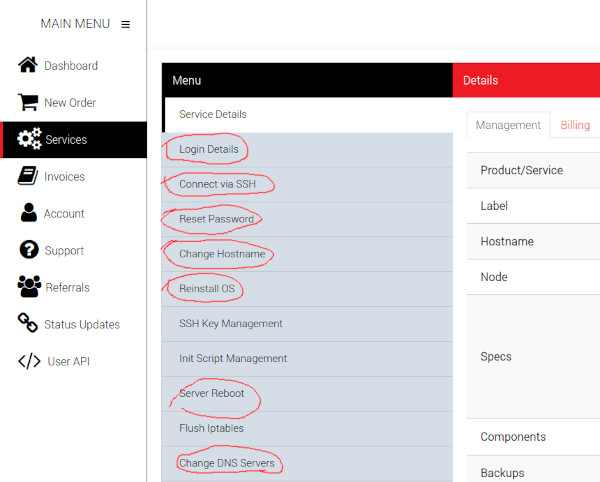Select the Management tab
Image resolution: width=600 pixels, height=482 pixels.
tap(508, 125)
